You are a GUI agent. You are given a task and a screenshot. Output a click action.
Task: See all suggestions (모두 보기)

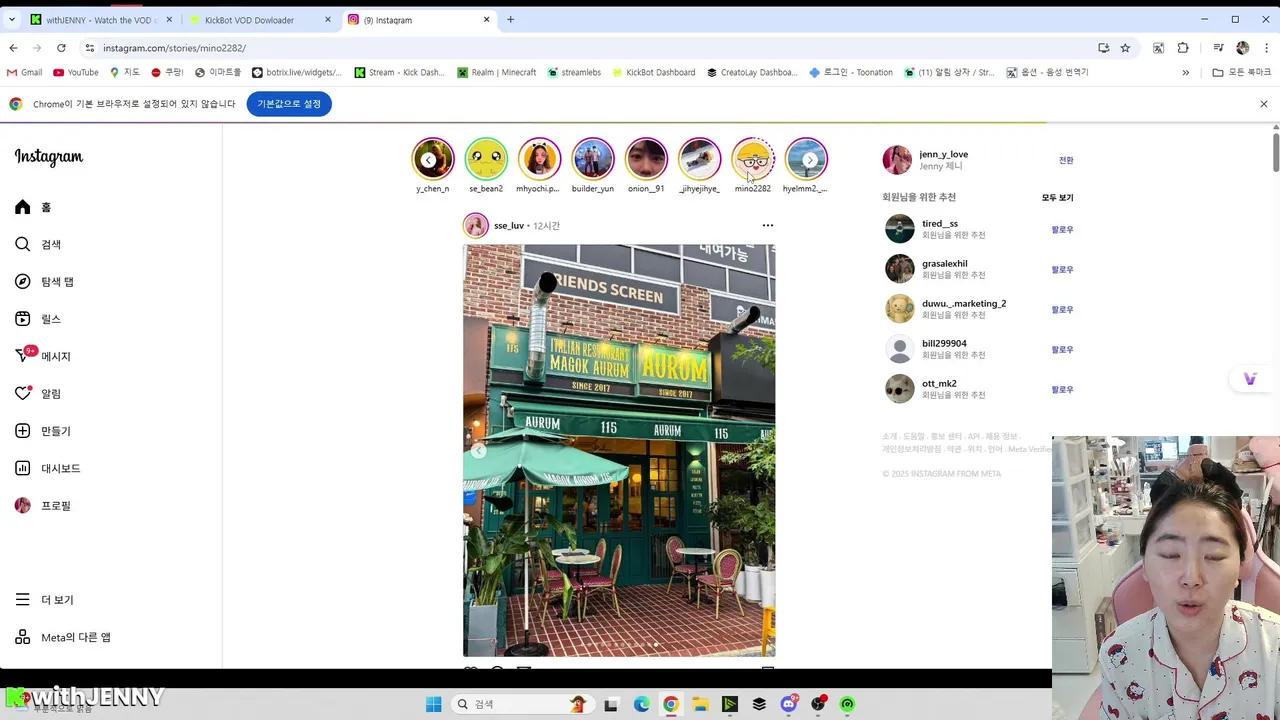1057,198
